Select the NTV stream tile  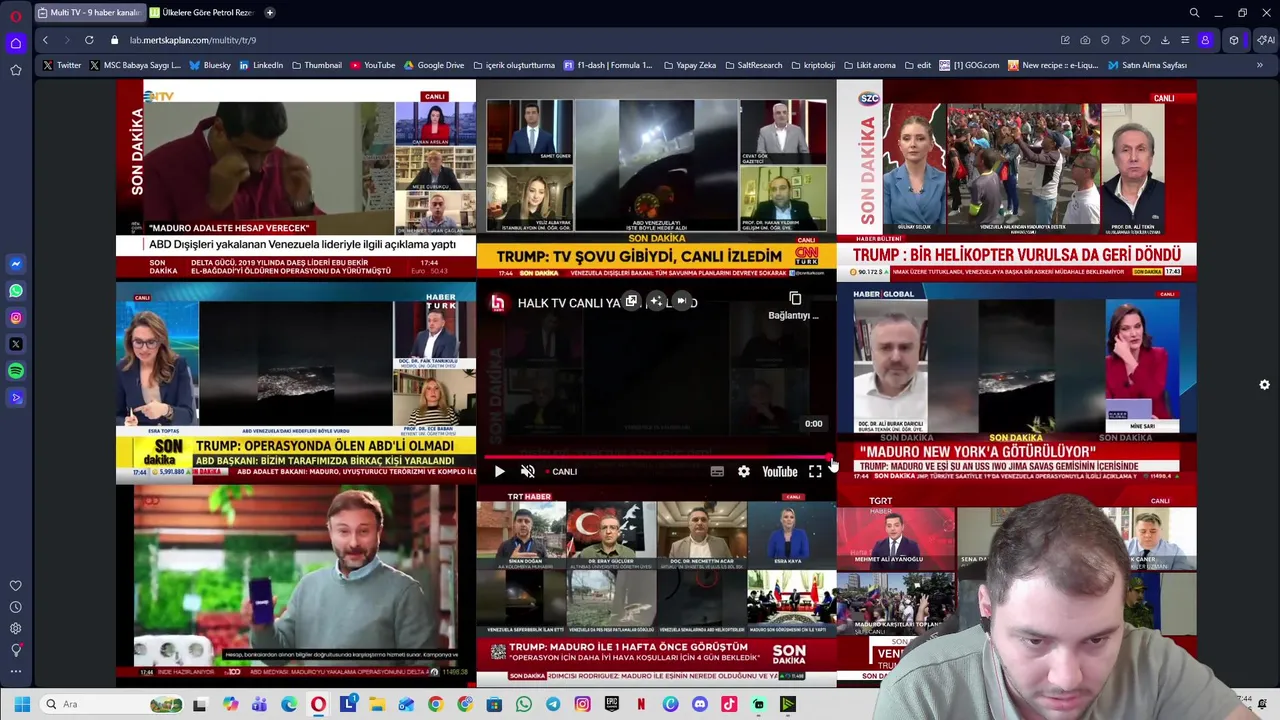pyautogui.click(x=296, y=180)
